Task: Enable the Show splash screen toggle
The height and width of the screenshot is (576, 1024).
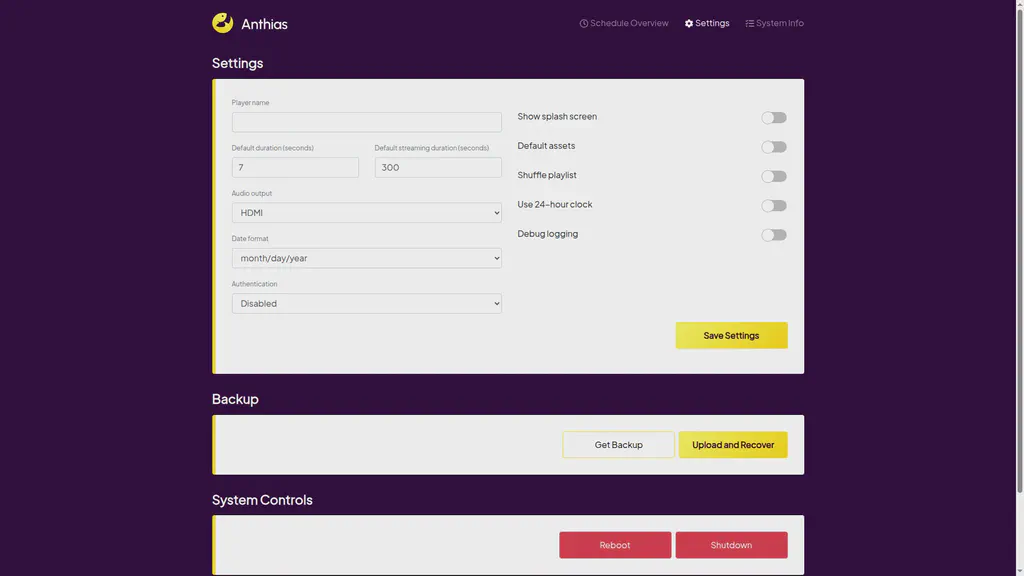Action: (x=773, y=117)
